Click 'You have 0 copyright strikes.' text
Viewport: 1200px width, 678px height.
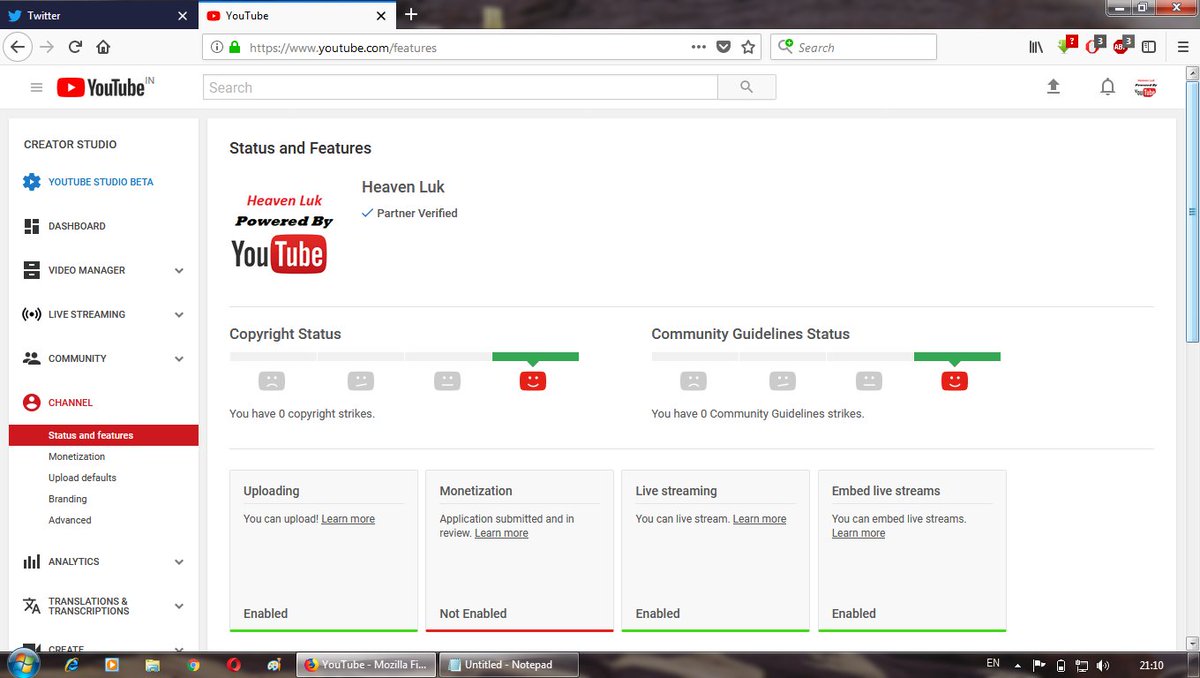(302, 413)
